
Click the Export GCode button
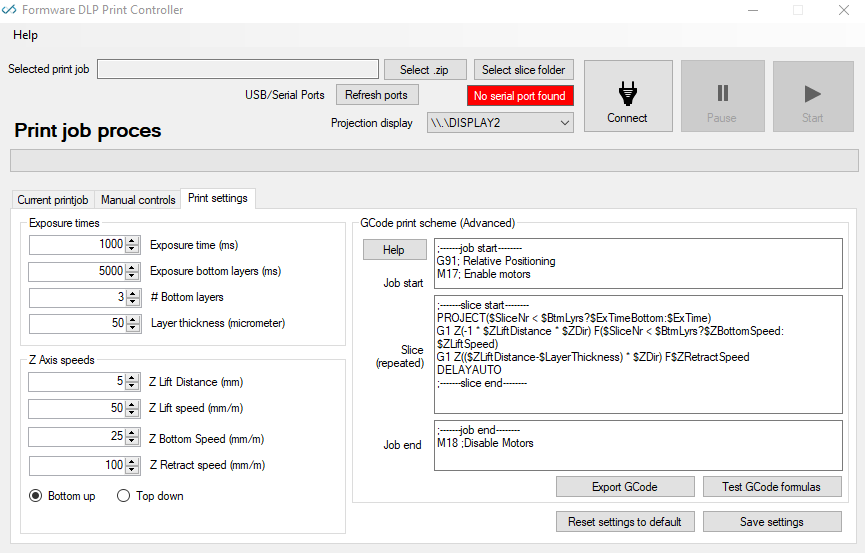(x=624, y=487)
